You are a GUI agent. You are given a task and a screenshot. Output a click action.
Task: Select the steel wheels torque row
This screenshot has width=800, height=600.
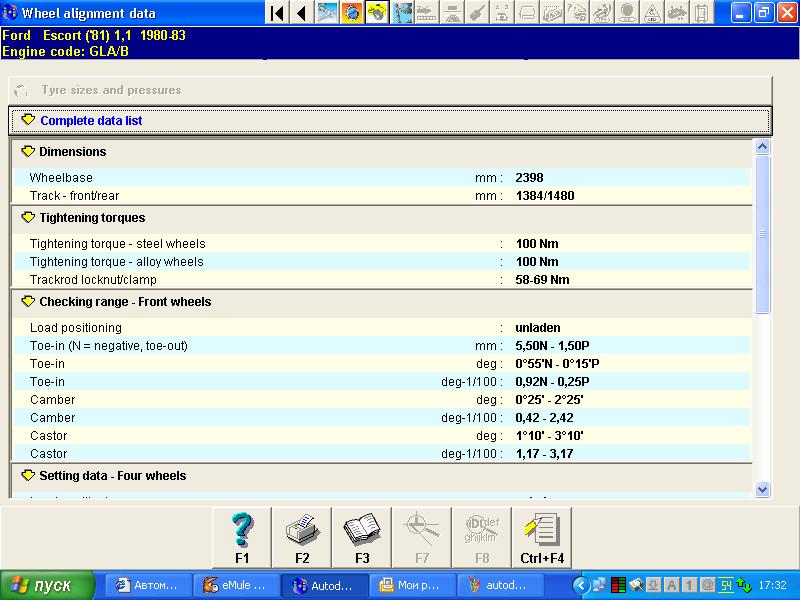[382, 243]
